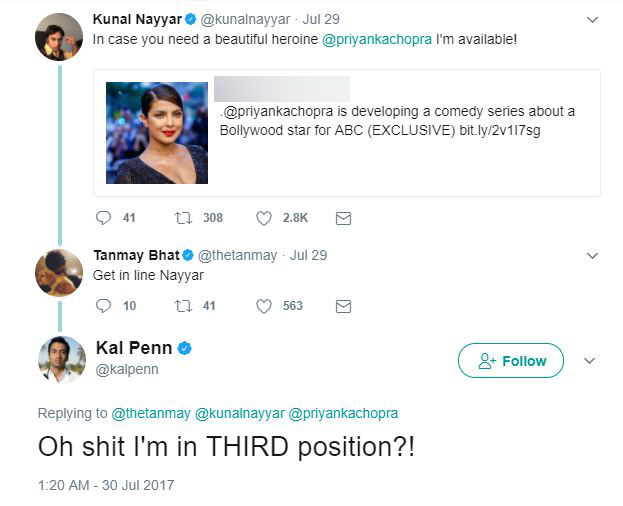
Task: Open dropdown arrow next to Follow button
Action: [589, 361]
